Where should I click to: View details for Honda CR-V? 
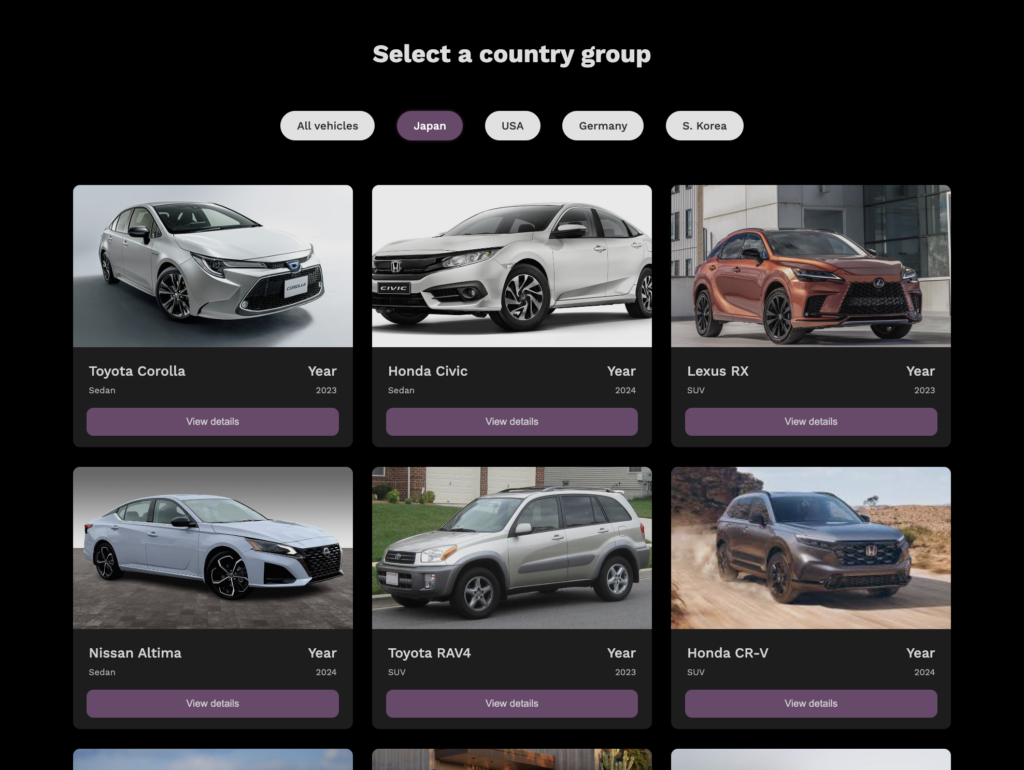click(x=810, y=704)
